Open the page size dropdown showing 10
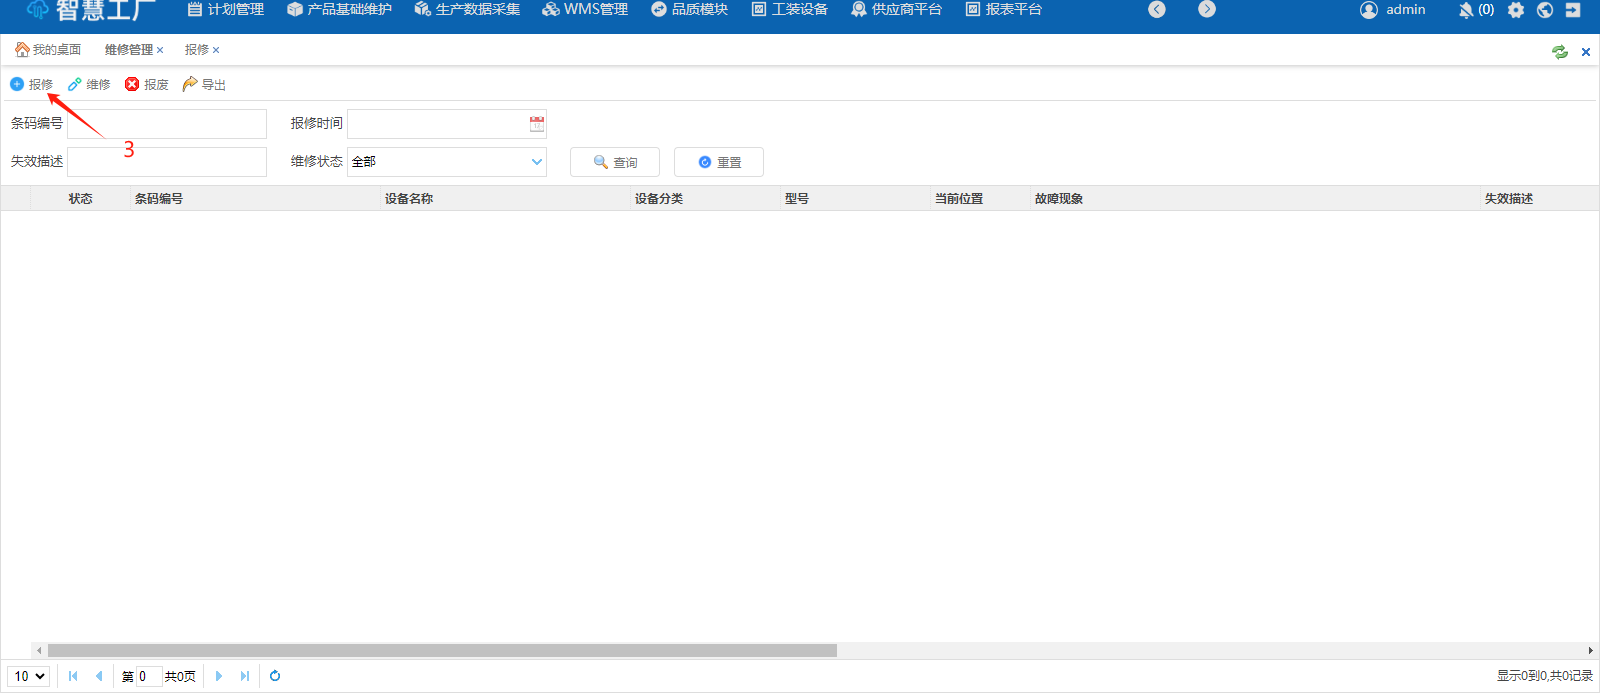 (x=29, y=676)
